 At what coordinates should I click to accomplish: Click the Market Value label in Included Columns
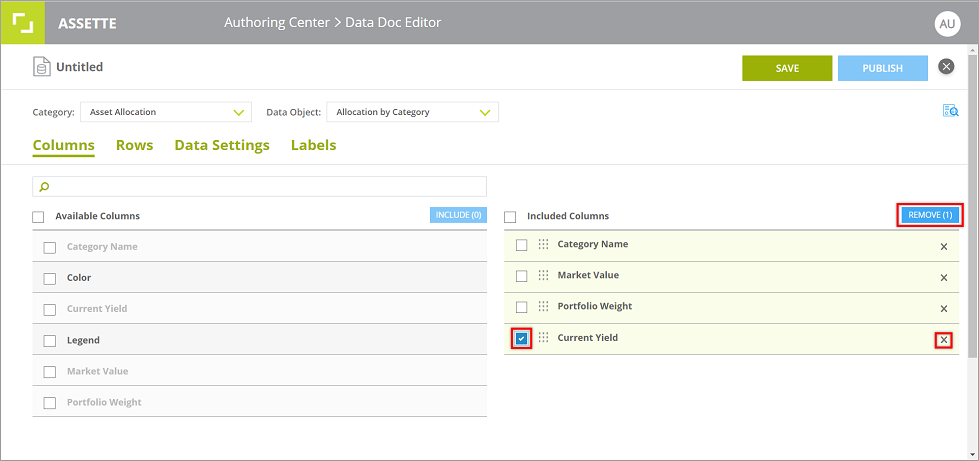[x=588, y=275]
